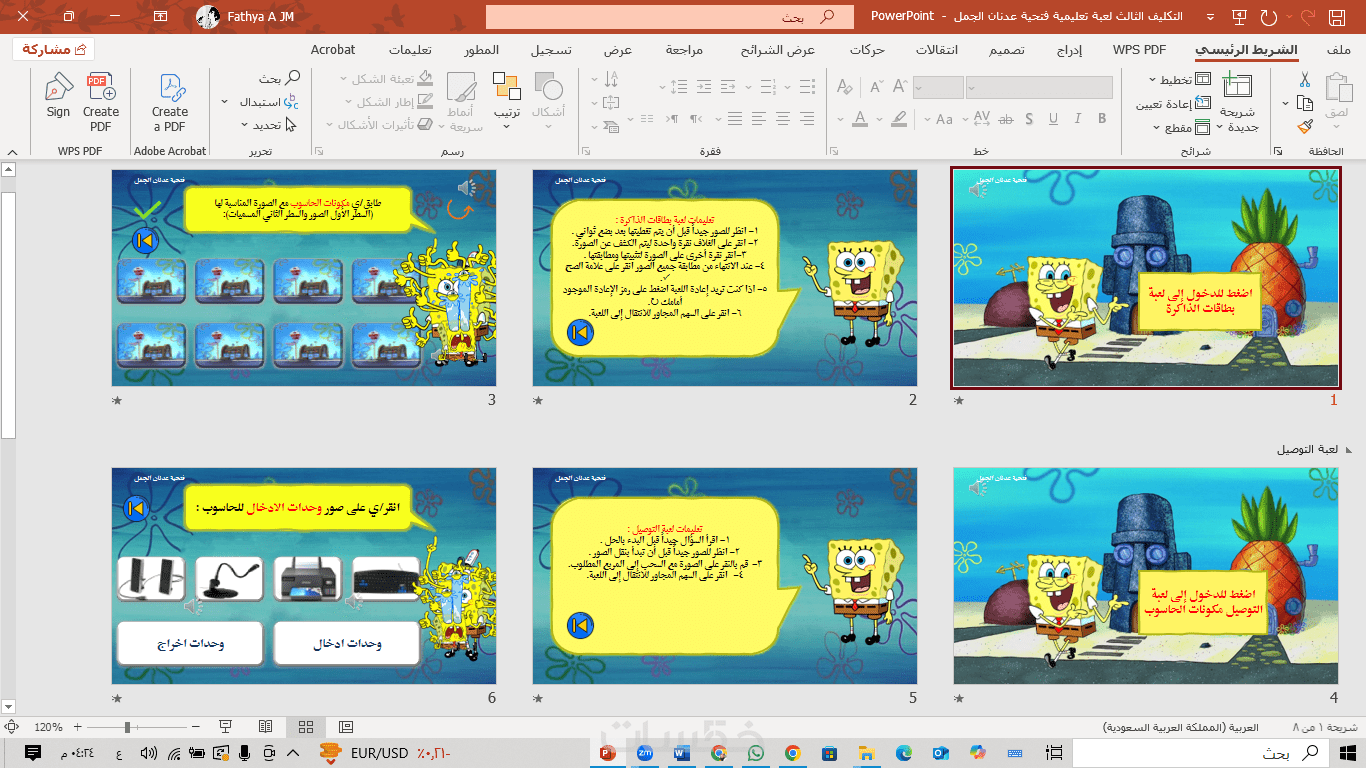1366x768 pixels.
Task: Click the 120% zoom level
Action: [48, 727]
